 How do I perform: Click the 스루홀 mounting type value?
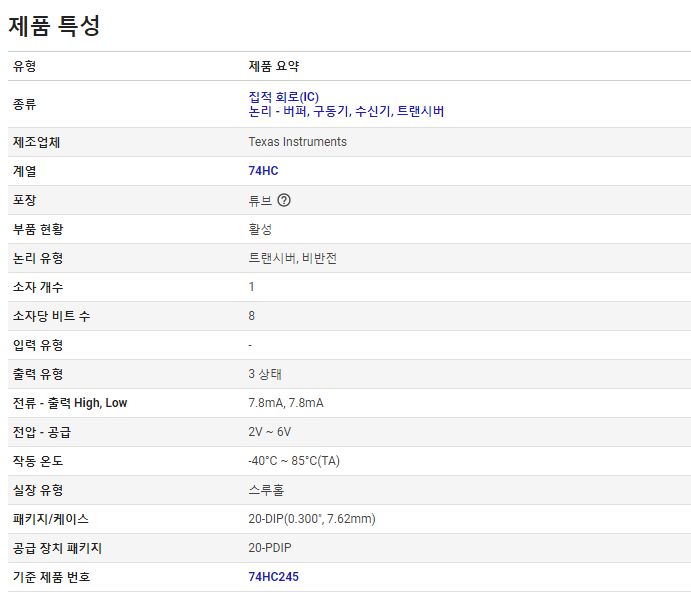pos(265,490)
